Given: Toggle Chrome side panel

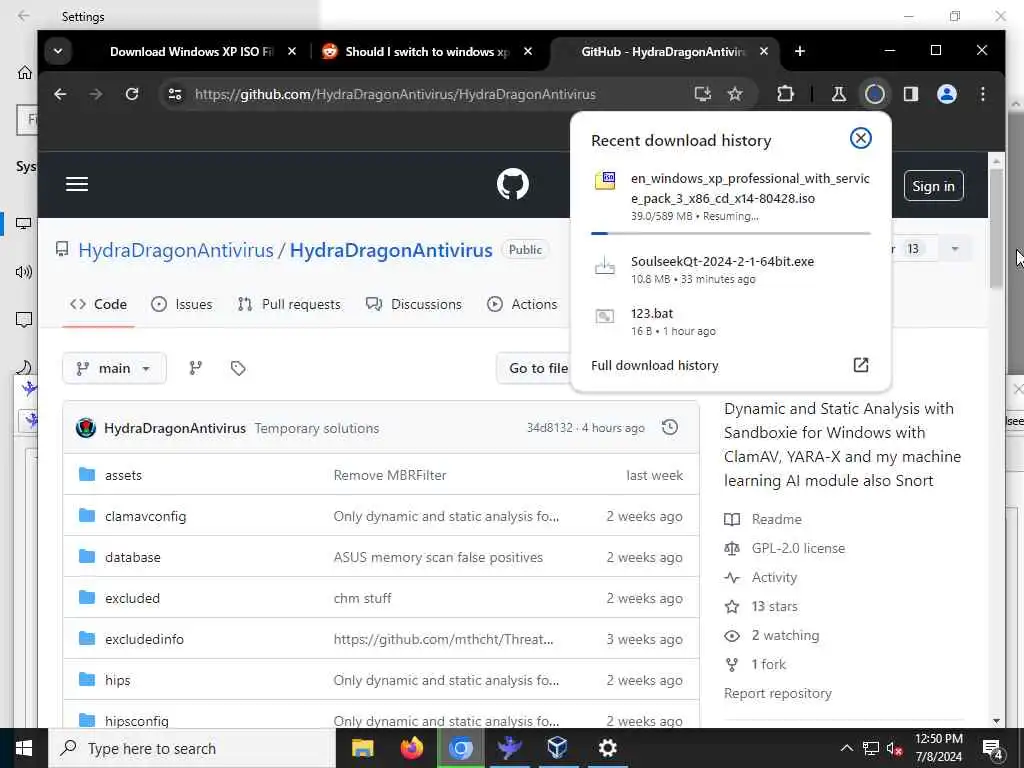Looking at the screenshot, I should click(910, 94).
